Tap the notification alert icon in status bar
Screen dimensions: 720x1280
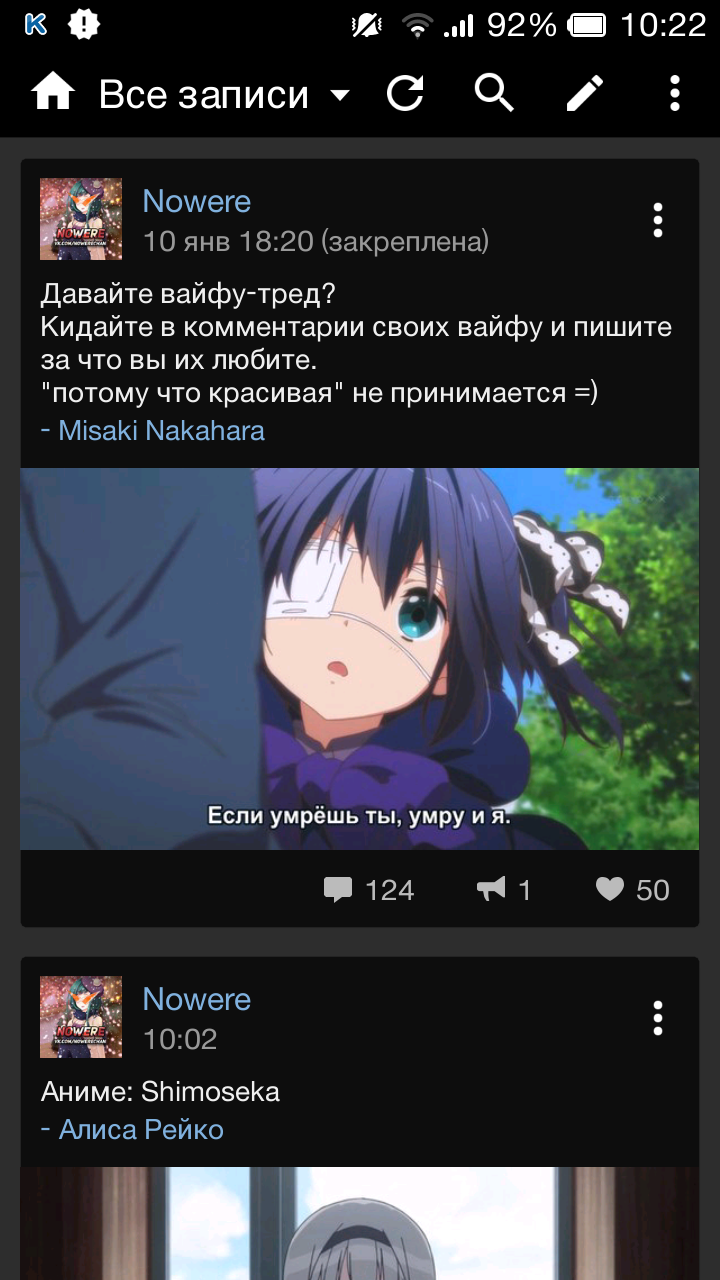click(84, 24)
